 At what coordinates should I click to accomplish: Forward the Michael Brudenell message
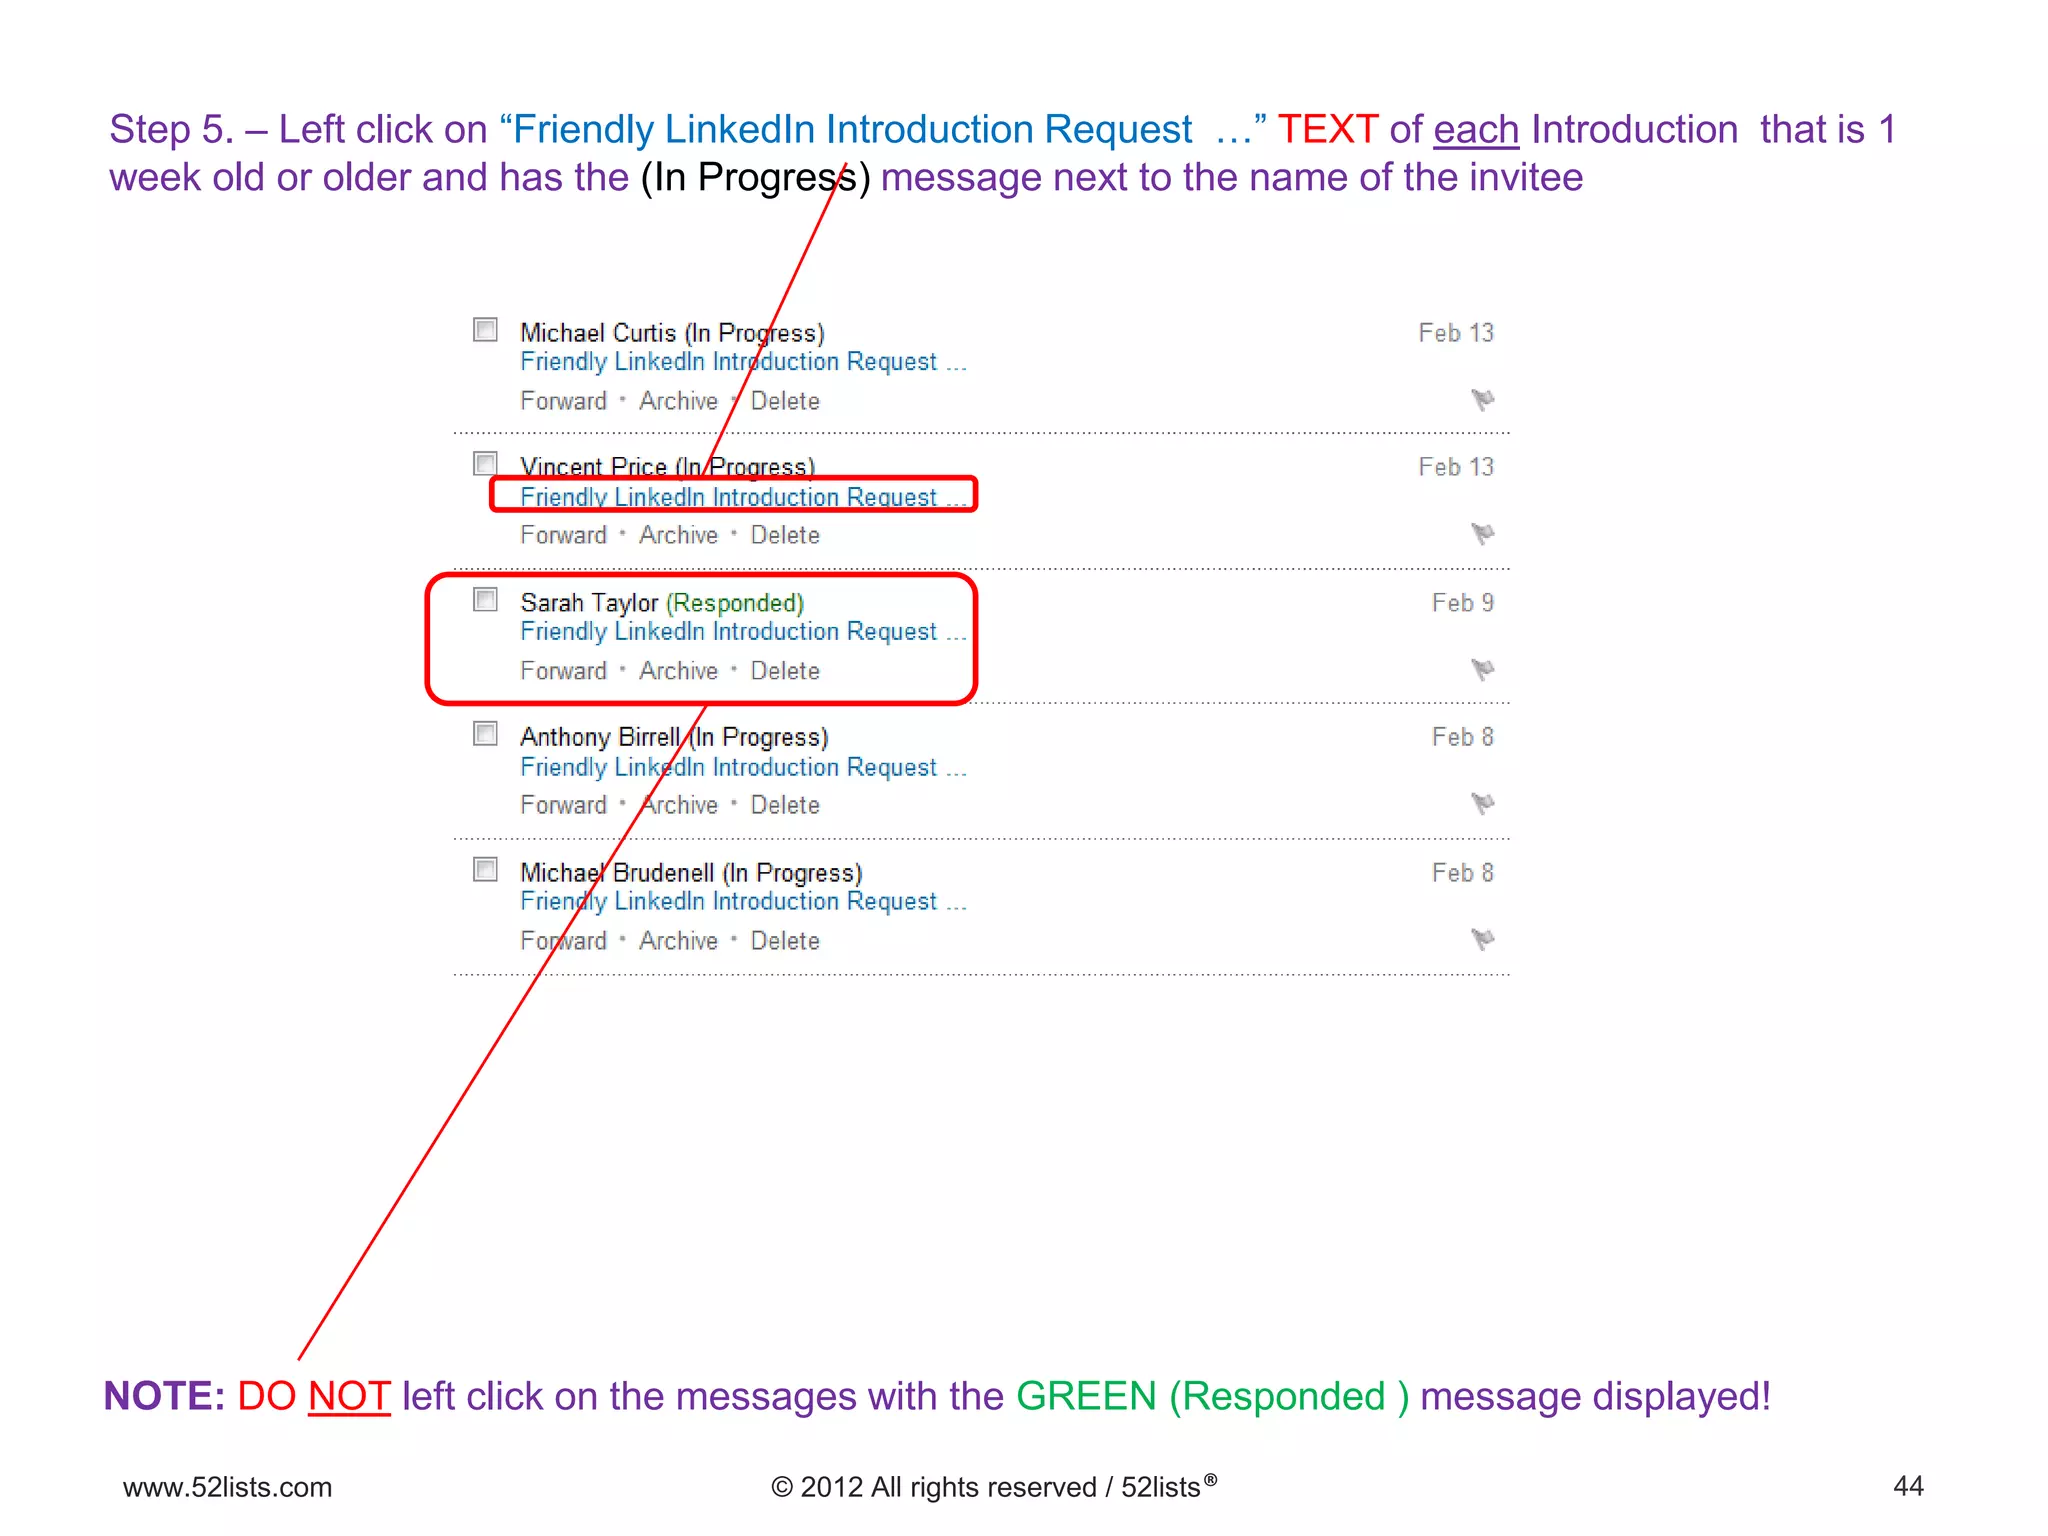[x=563, y=941]
